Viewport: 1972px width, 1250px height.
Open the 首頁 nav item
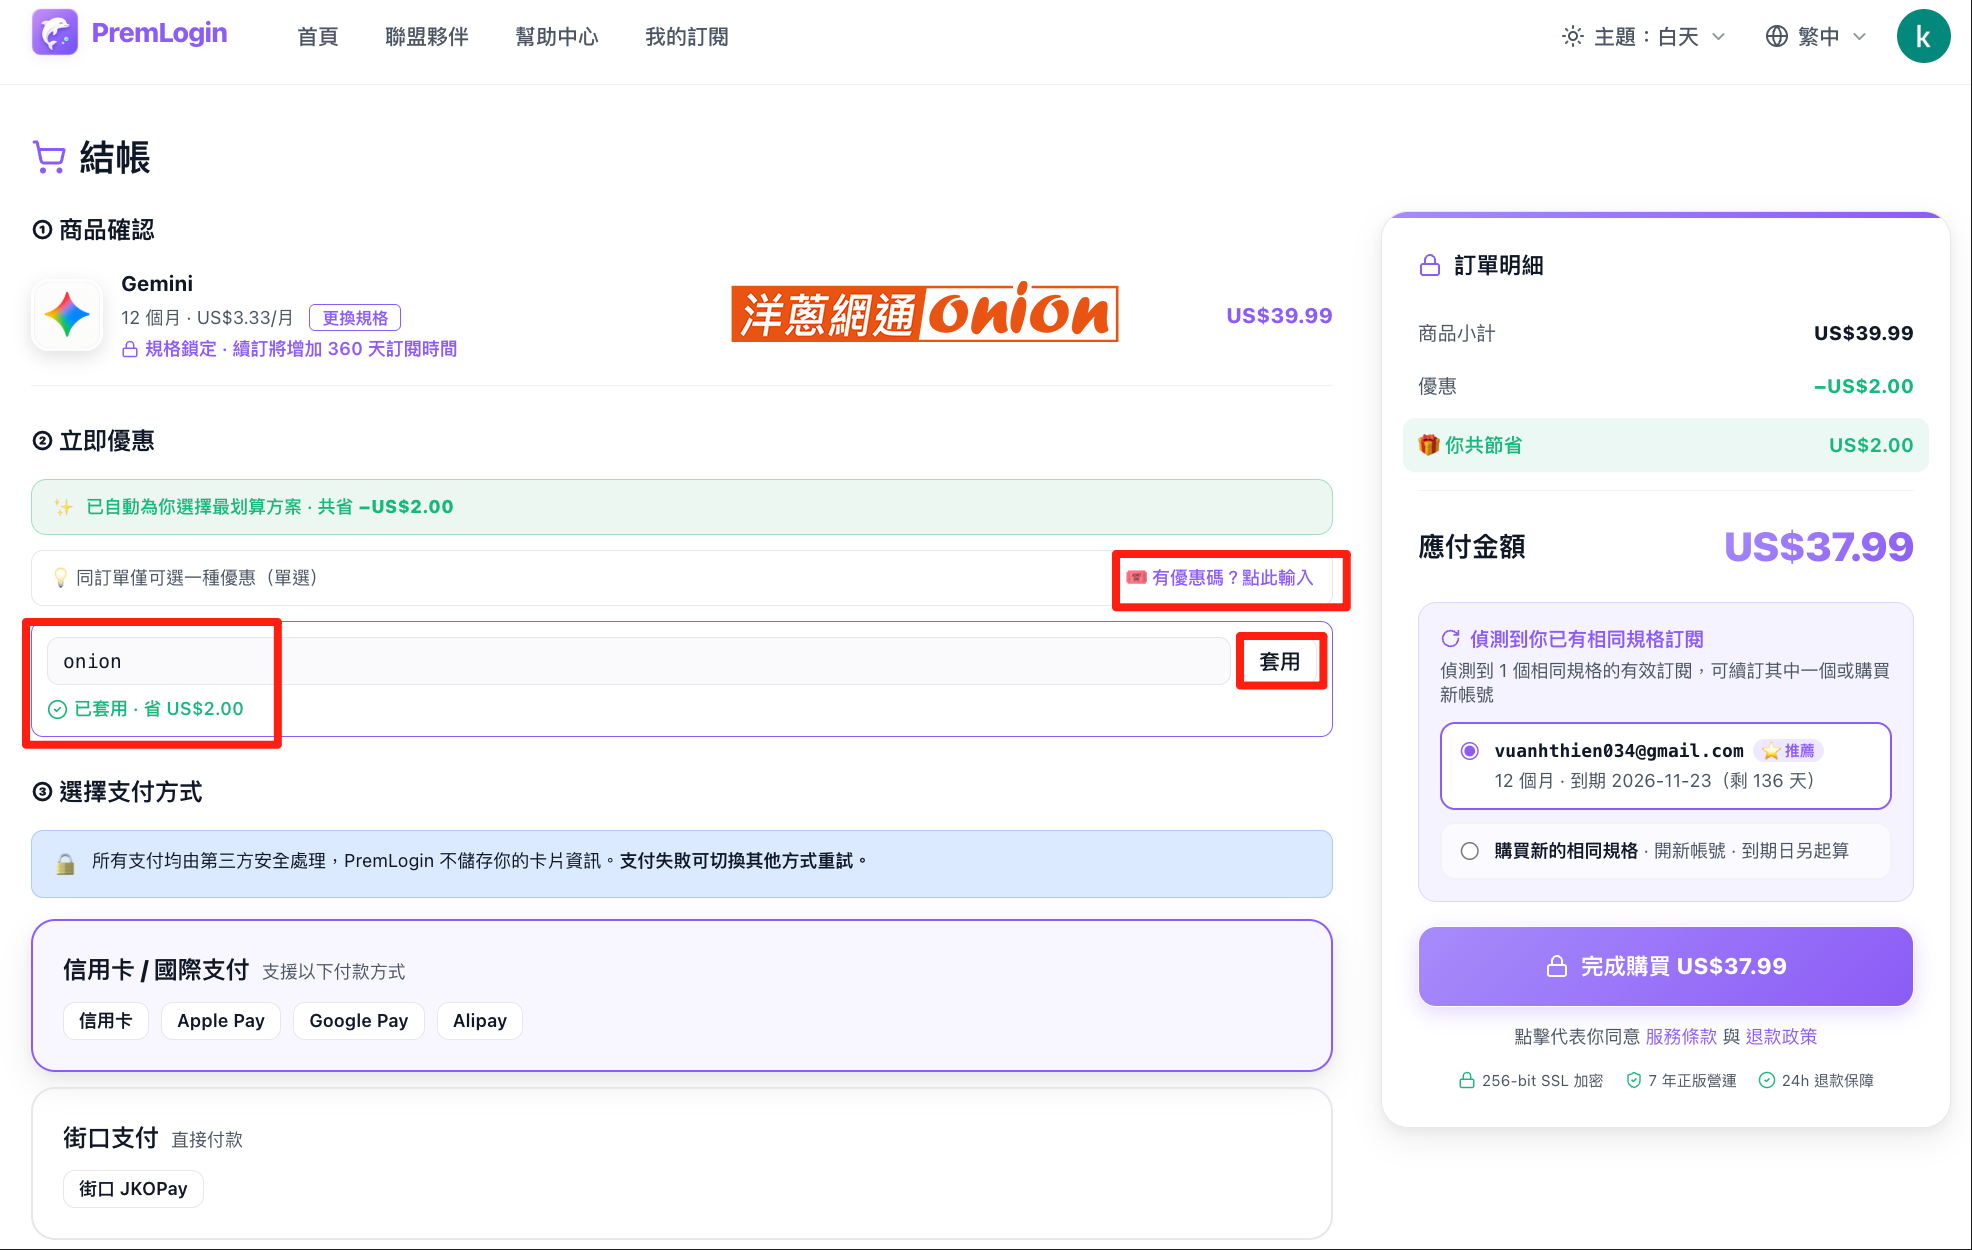(x=318, y=37)
